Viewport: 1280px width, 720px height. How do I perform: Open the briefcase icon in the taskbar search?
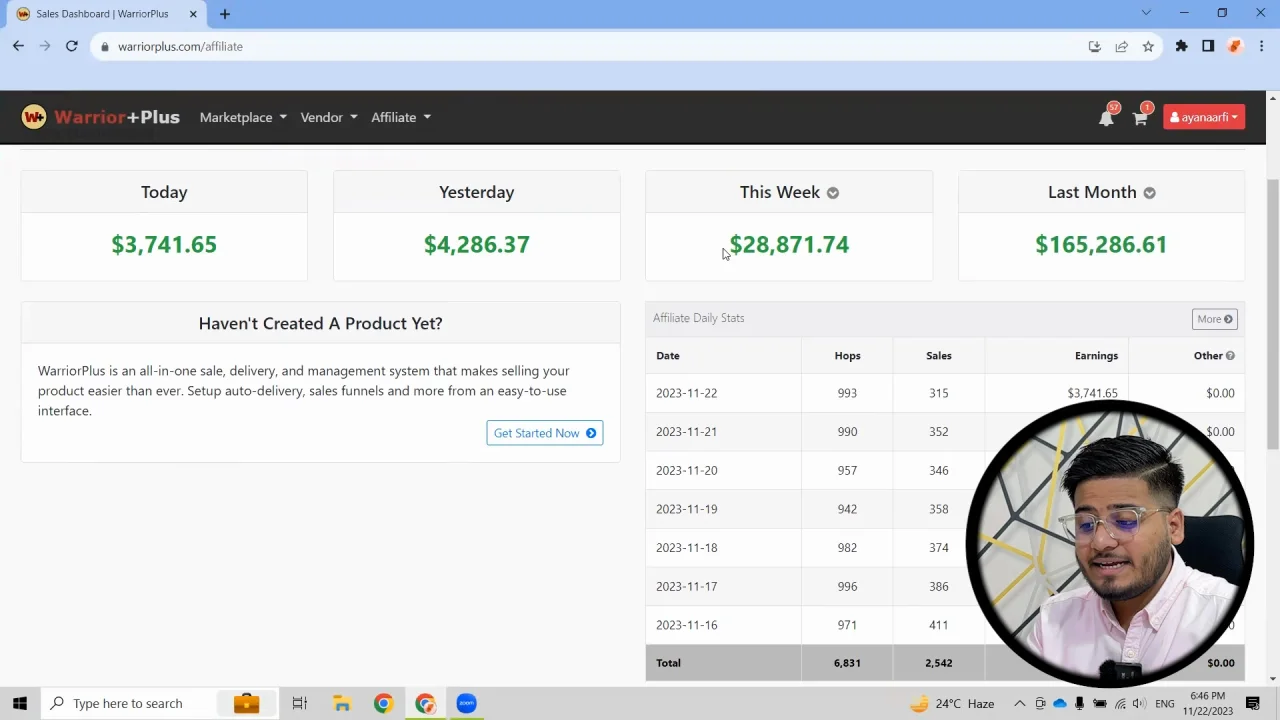(246, 703)
